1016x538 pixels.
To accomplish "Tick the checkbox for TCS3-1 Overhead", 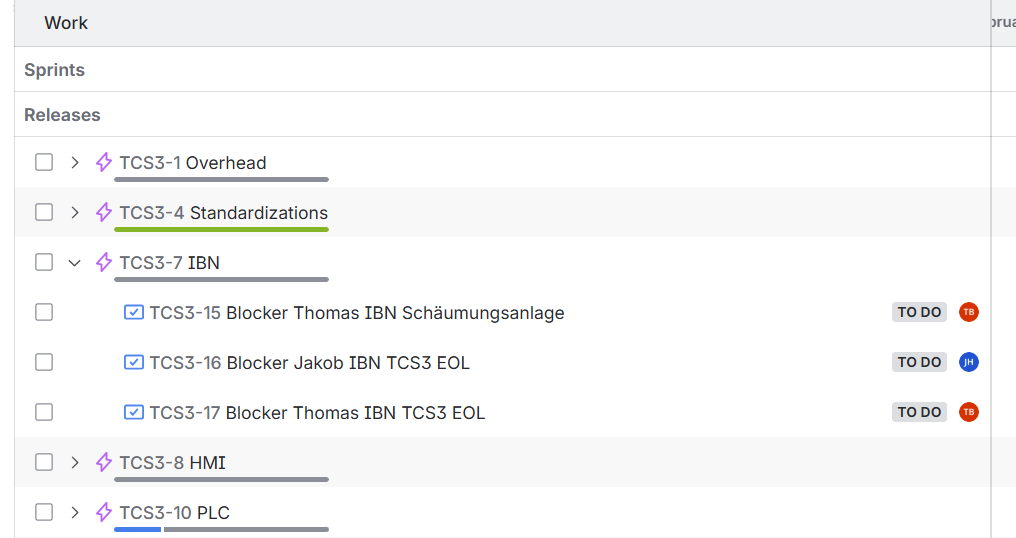I will [44, 162].
